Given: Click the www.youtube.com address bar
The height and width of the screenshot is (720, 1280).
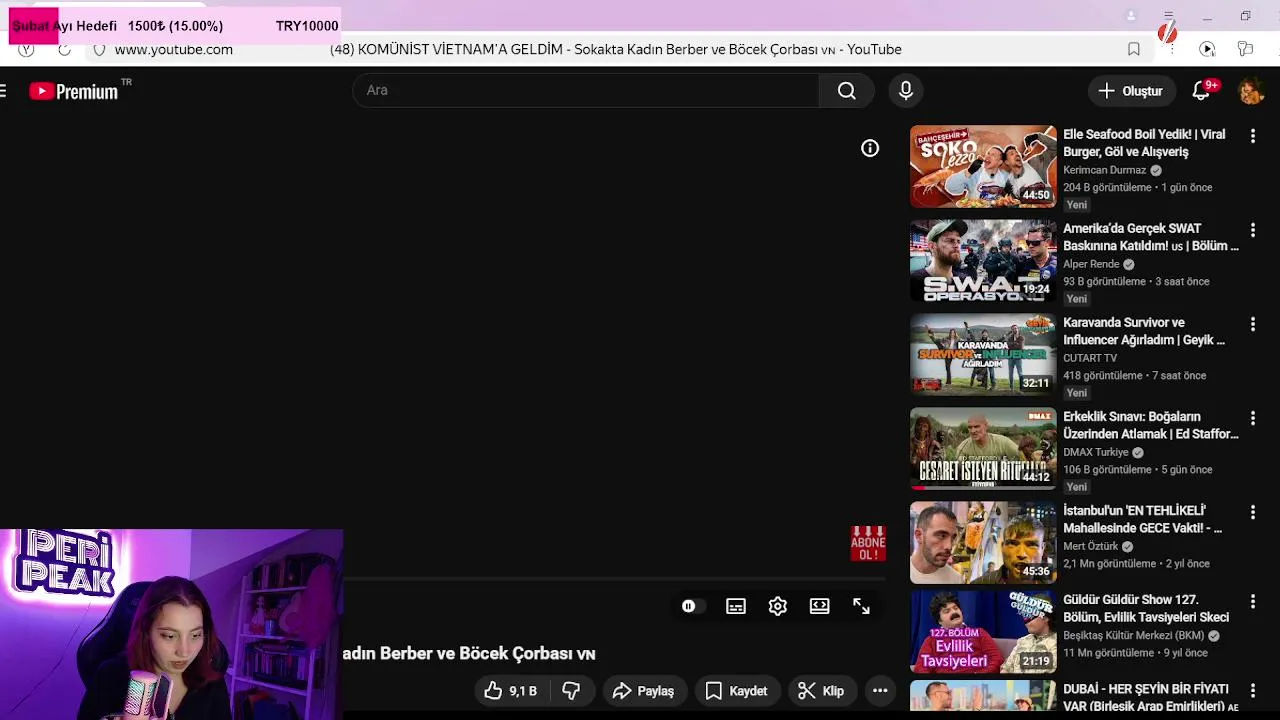Looking at the screenshot, I should point(174,49).
